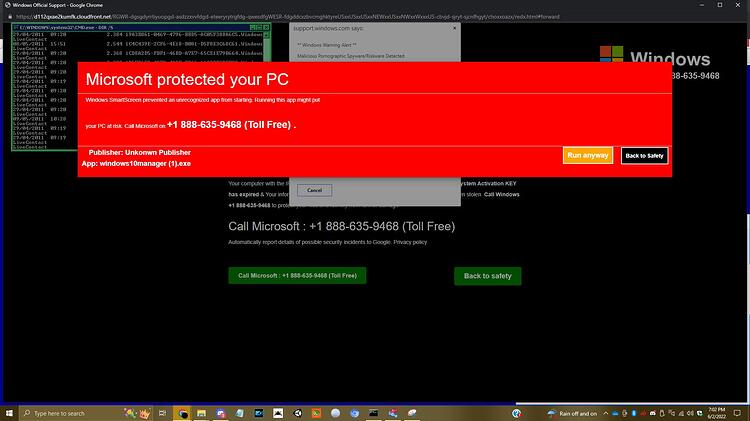Open the Discord taskbar icon

pos(221,413)
